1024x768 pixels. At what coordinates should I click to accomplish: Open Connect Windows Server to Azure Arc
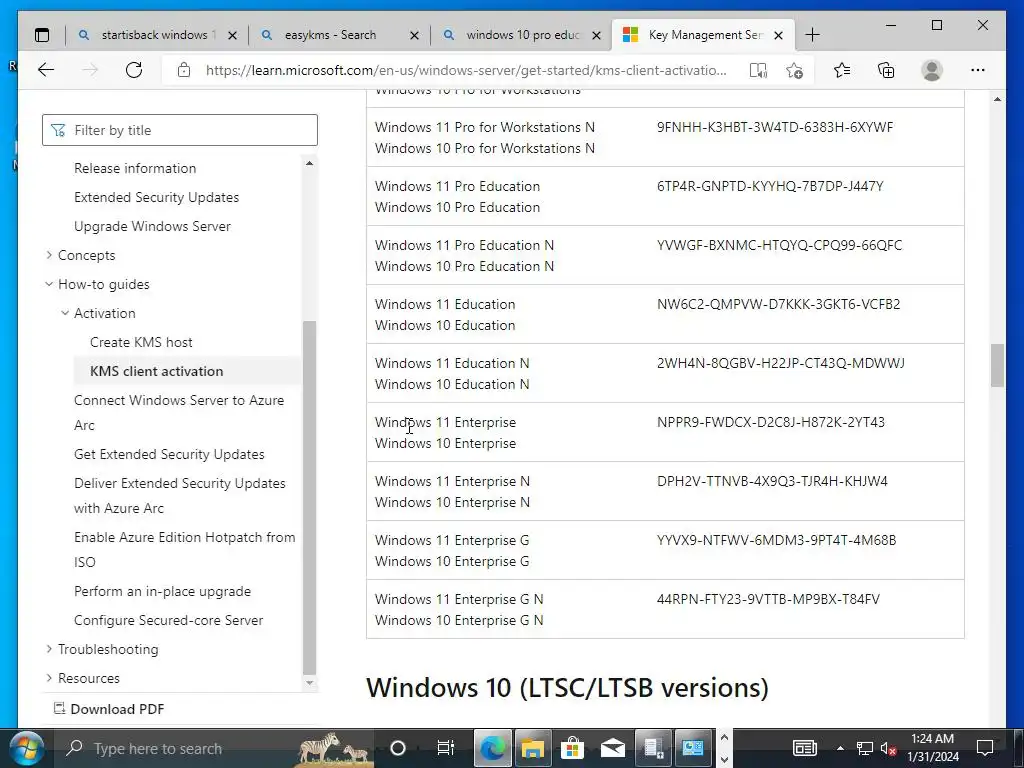click(x=178, y=412)
